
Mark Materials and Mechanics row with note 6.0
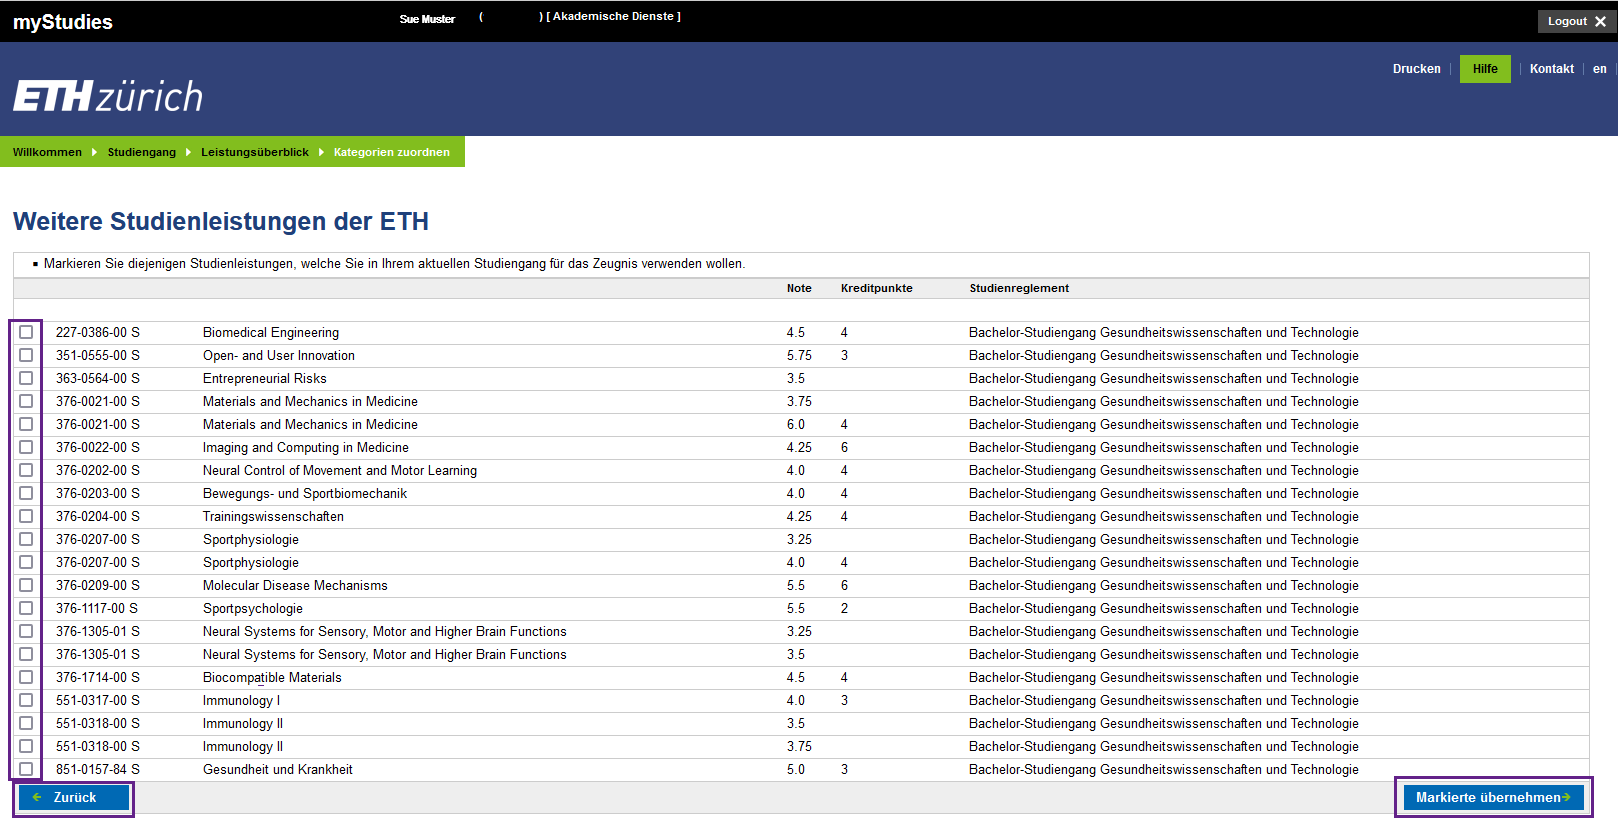26,424
